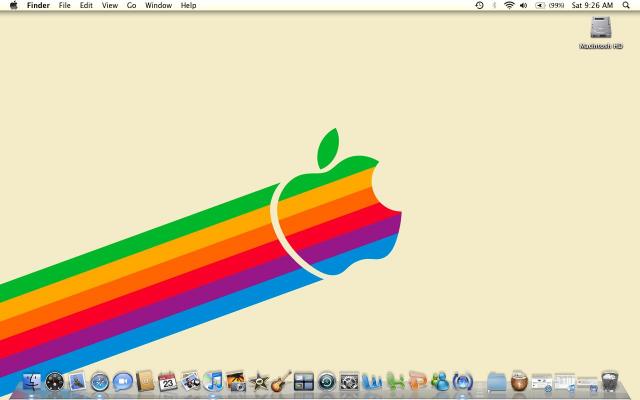Launch Microsoft Excel from Dock
The image size is (640, 400).
395,382
